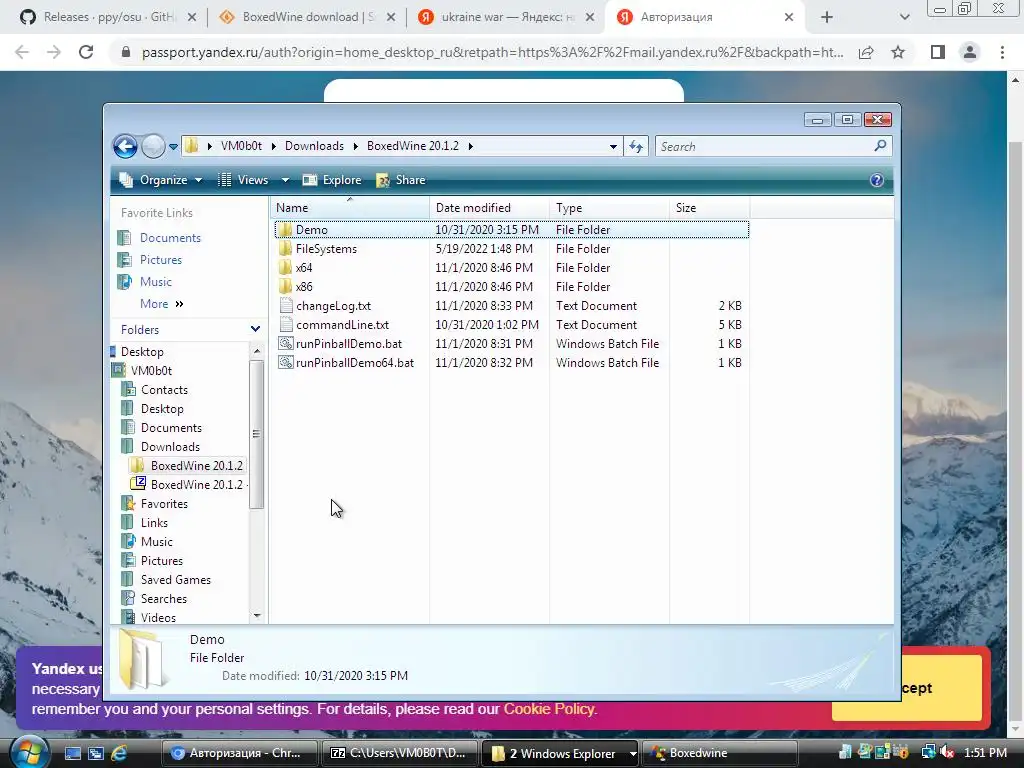Reload the Chrome page
This screenshot has height=768, width=1024.
[86, 52]
